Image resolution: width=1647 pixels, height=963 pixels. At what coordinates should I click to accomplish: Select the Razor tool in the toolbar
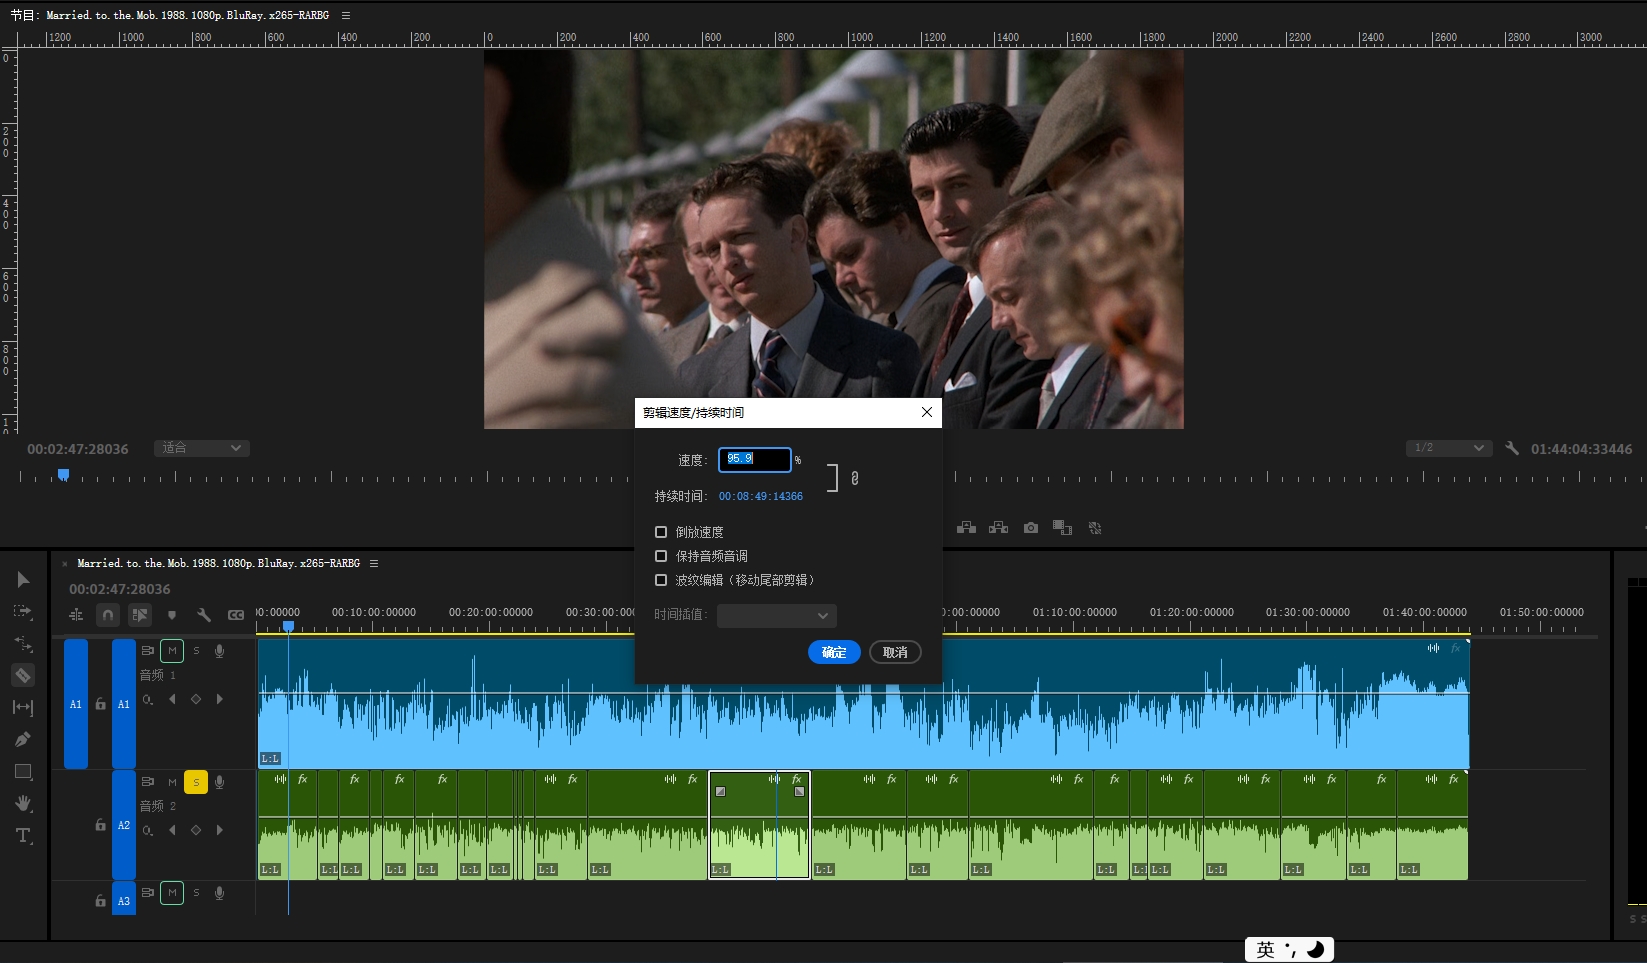(x=23, y=676)
